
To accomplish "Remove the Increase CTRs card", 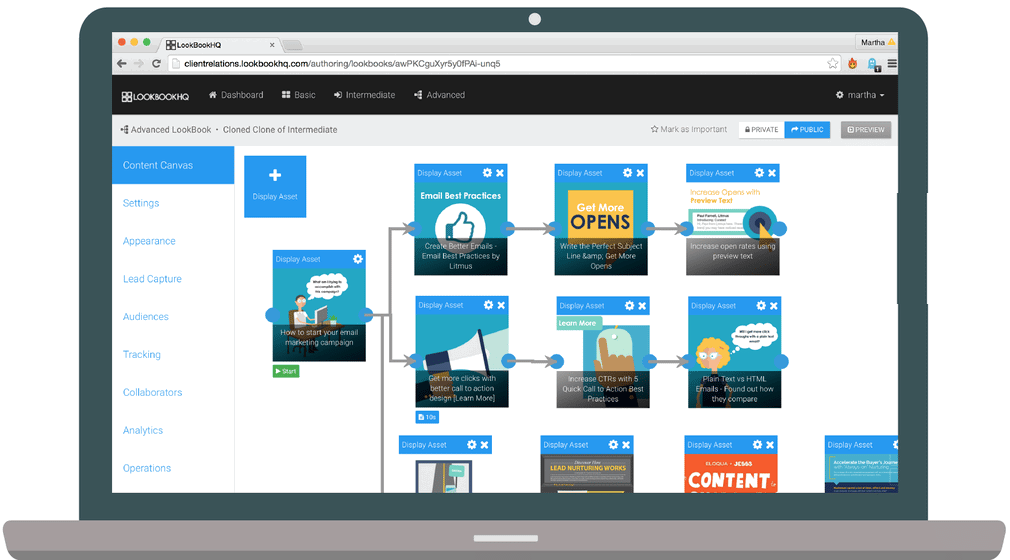I will point(642,306).
